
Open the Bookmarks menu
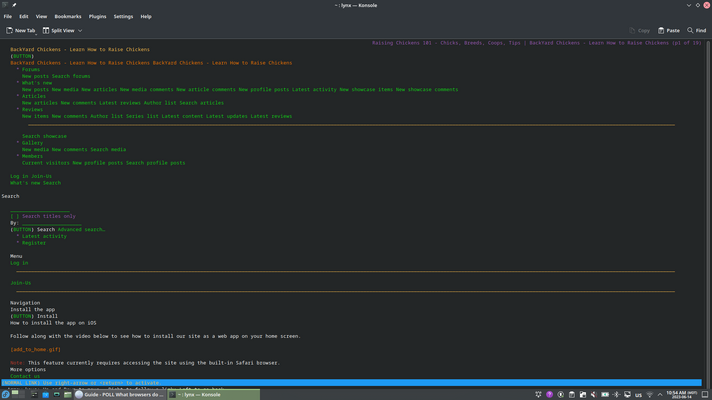68,16
